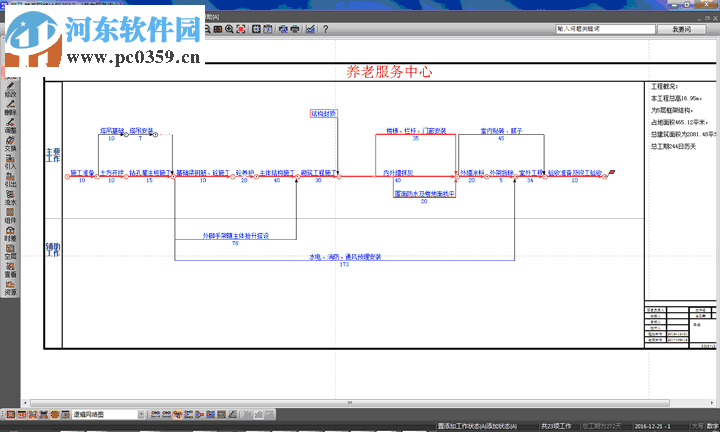Click the zoom in magnifier icon

click(x=229, y=29)
